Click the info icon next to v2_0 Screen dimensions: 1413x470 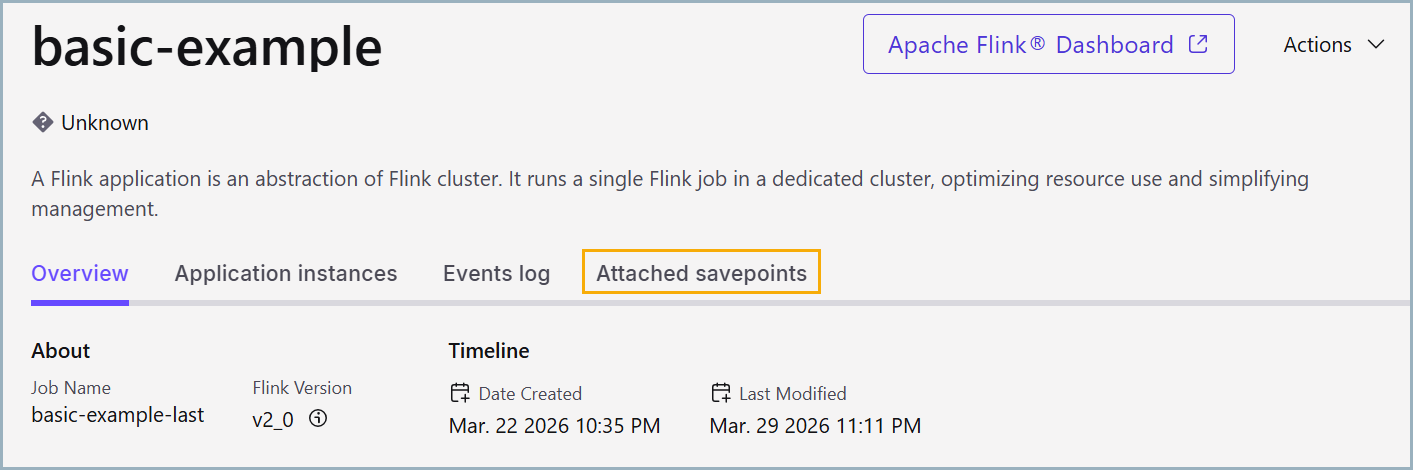pyautogui.click(x=318, y=419)
